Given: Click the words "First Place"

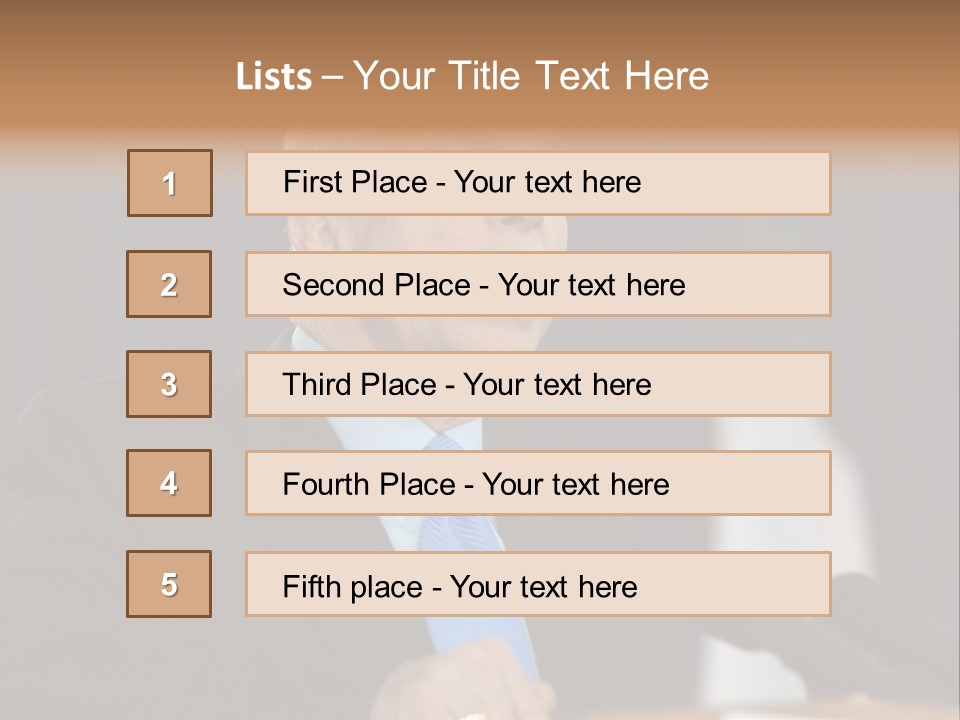Looking at the screenshot, I should coord(353,182).
